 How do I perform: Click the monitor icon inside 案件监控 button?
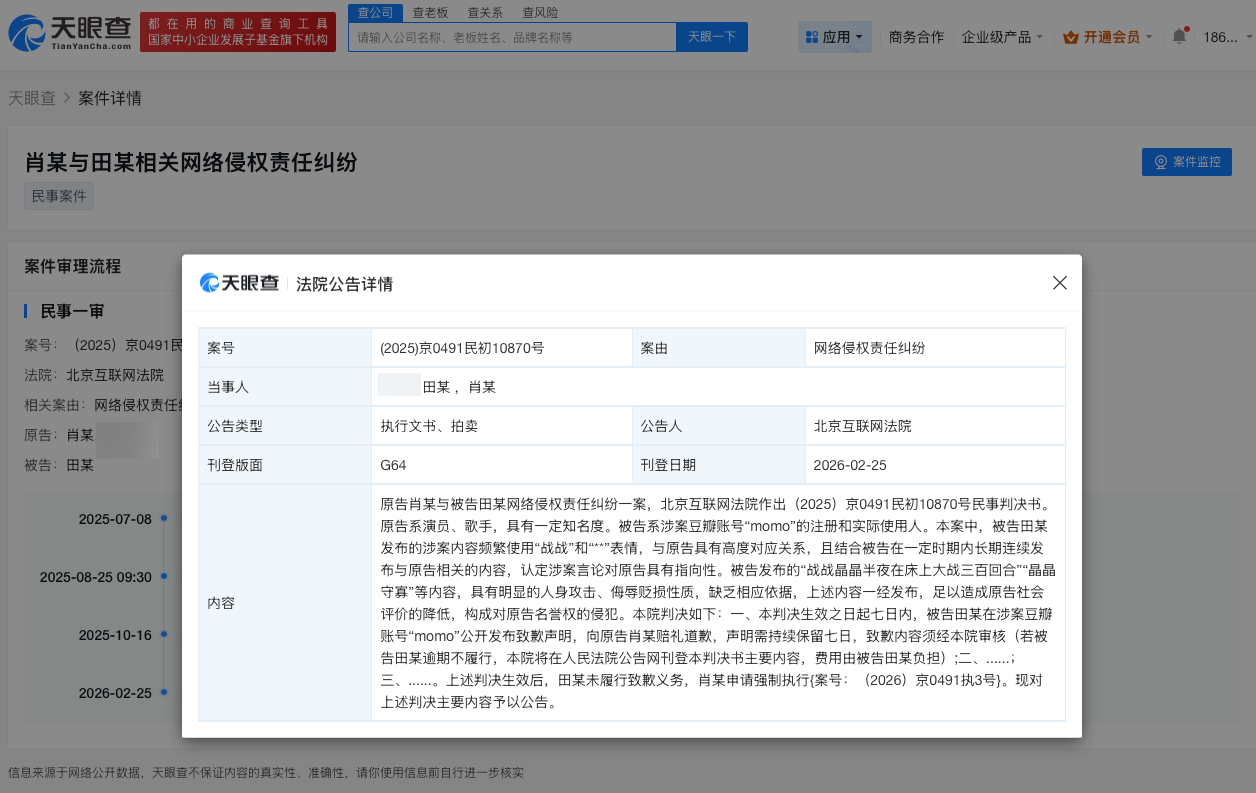[x=1161, y=162]
